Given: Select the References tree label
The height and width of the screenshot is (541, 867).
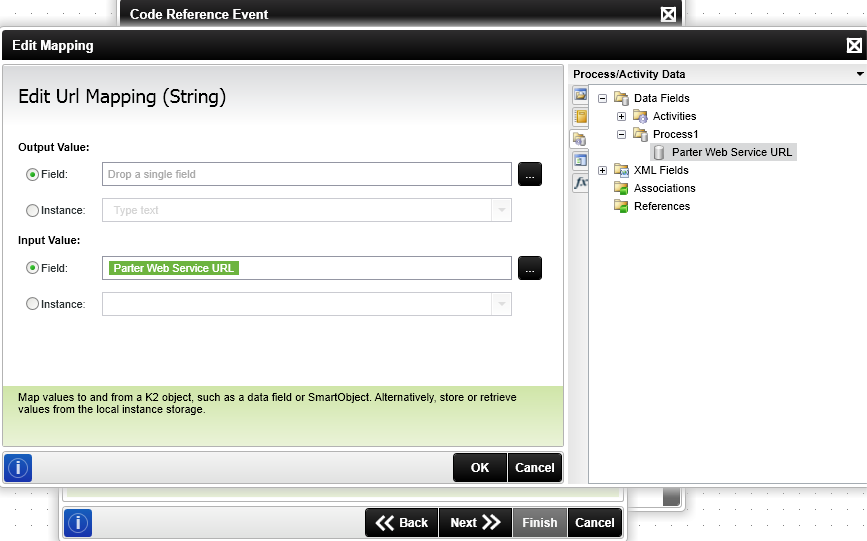Looking at the screenshot, I should coord(662,206).
